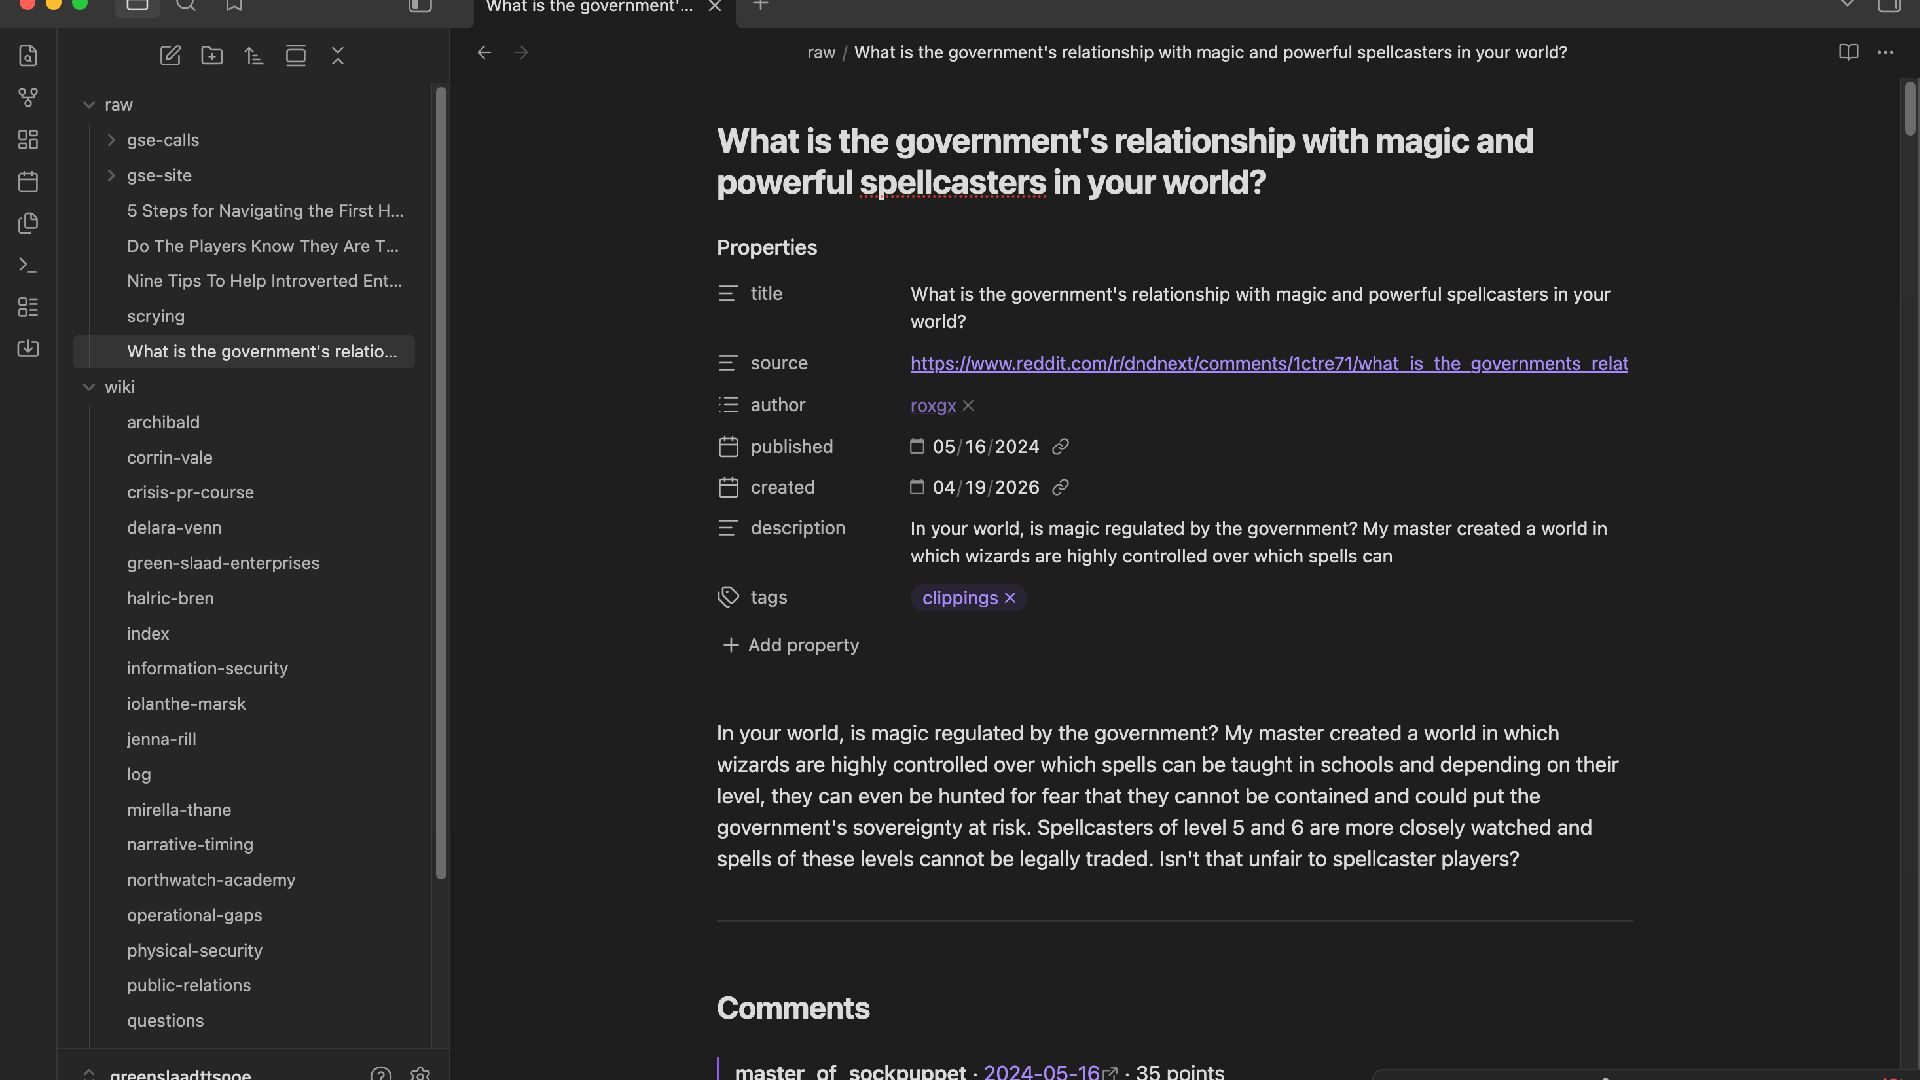Collapse all folders in the file explorer
This screenshot has width=1920, height=1080.
[x=338, y=56]
